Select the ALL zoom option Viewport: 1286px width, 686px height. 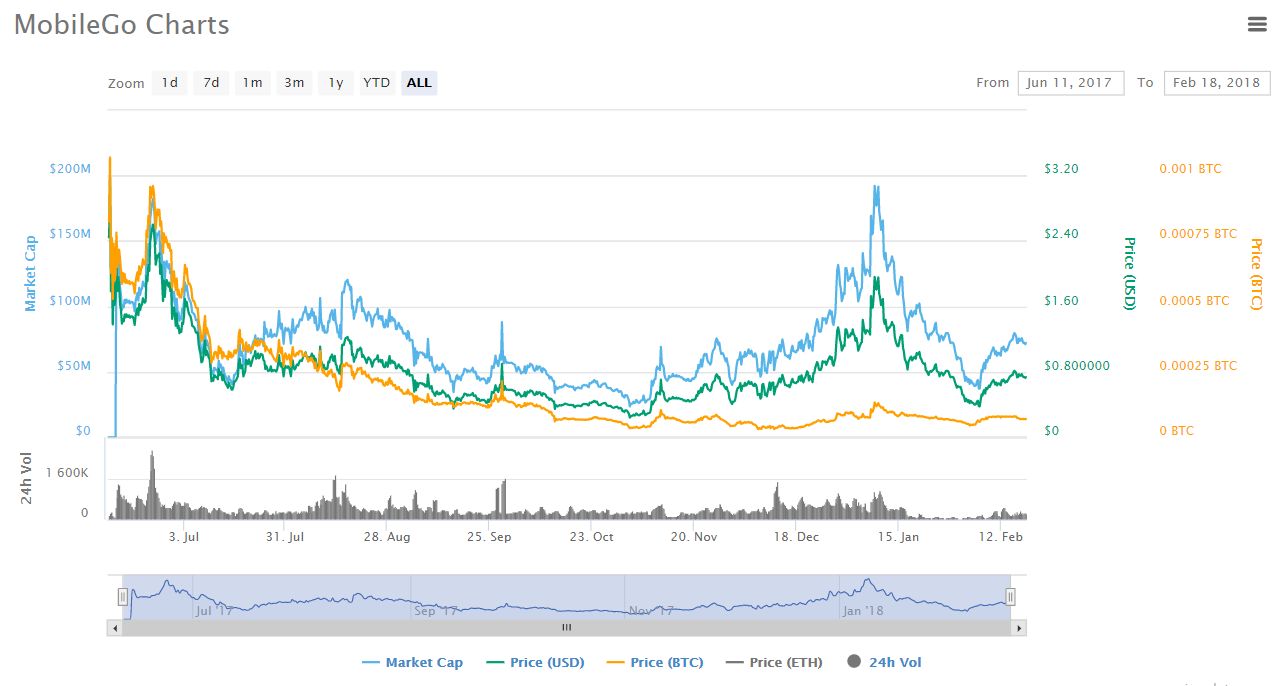point(419,83)
